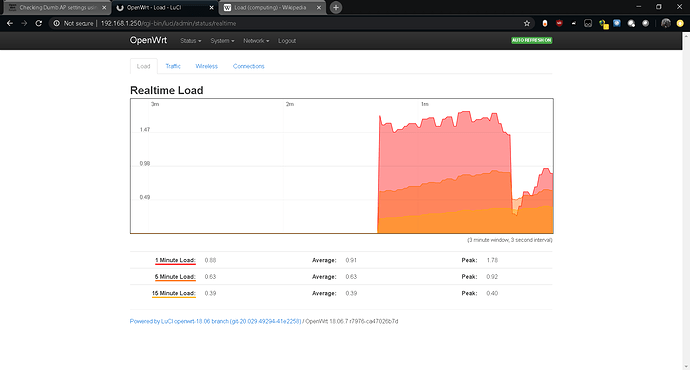Open the Powered by LuCI openwrt-18.06 link
The width and height of the screenshot is (690, 370).
(216, 321)
